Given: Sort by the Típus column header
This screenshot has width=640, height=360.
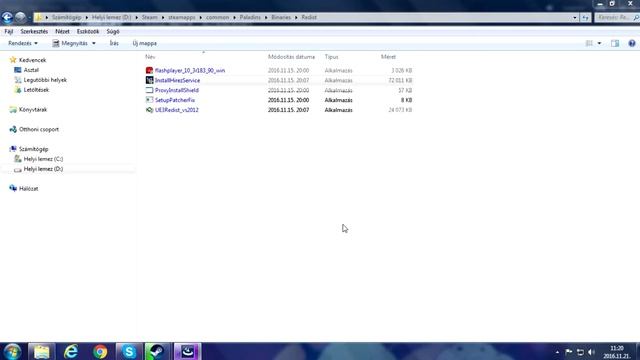Looking at the screenshot, I should tap(331, 57).
